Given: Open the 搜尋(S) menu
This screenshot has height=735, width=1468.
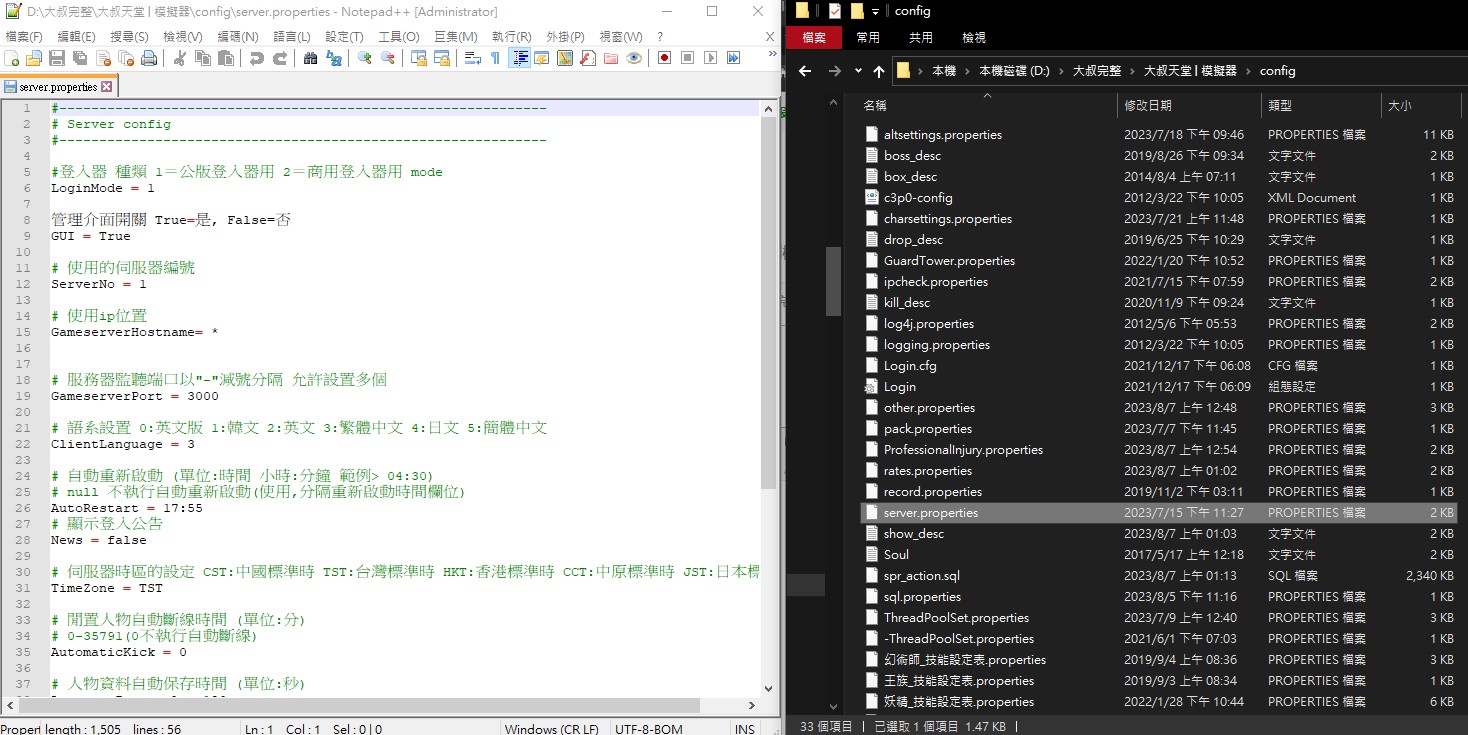Looking at the screenshot, I should 129,36.
